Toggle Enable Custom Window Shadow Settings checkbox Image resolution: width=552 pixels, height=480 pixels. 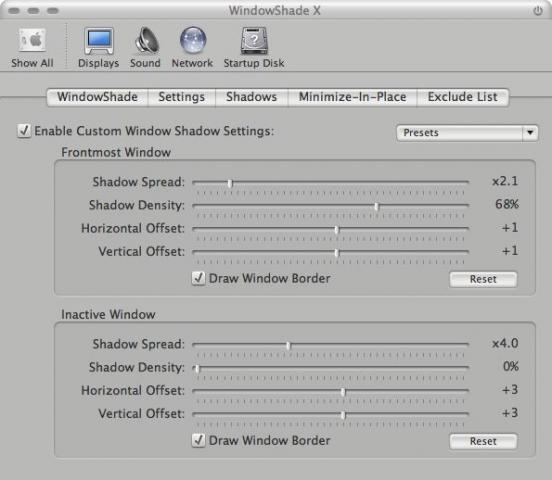point(24,131)
